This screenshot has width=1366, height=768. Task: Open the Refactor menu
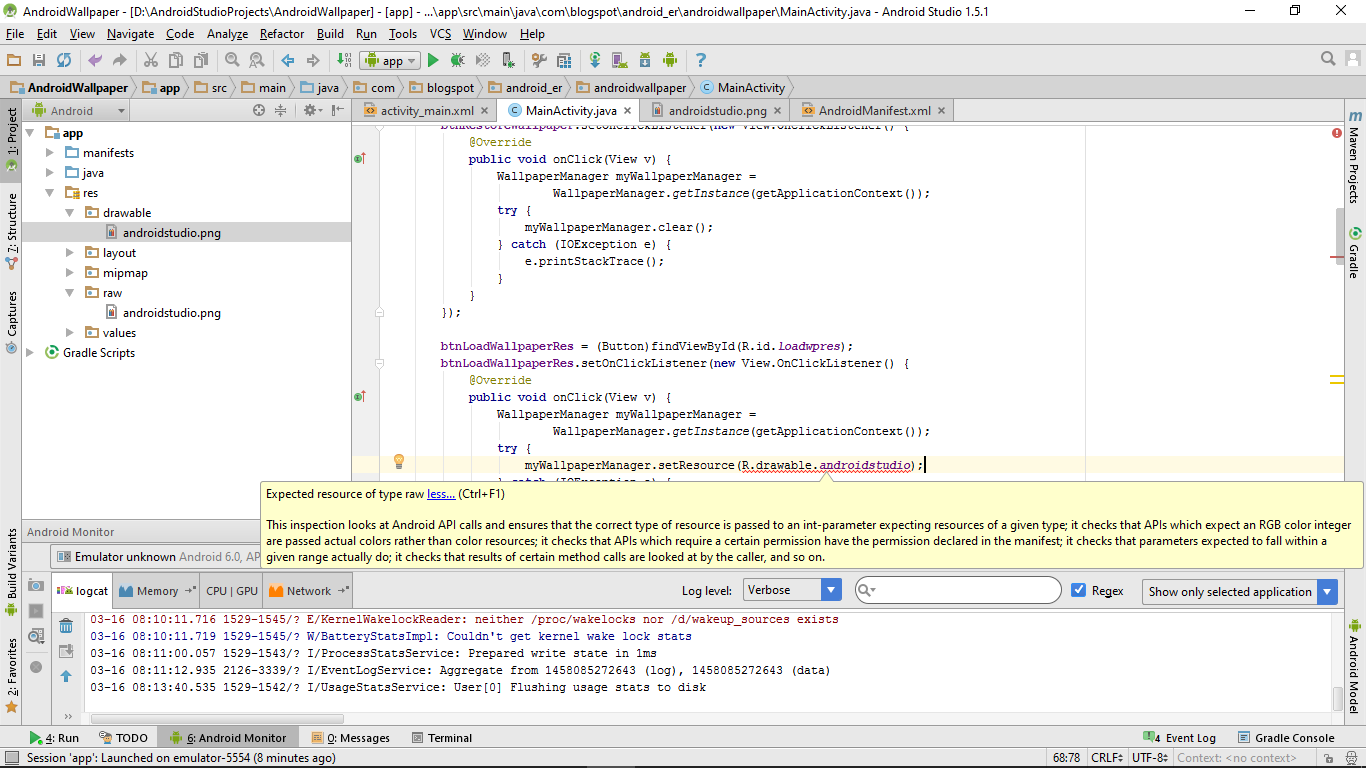point(281,33)
